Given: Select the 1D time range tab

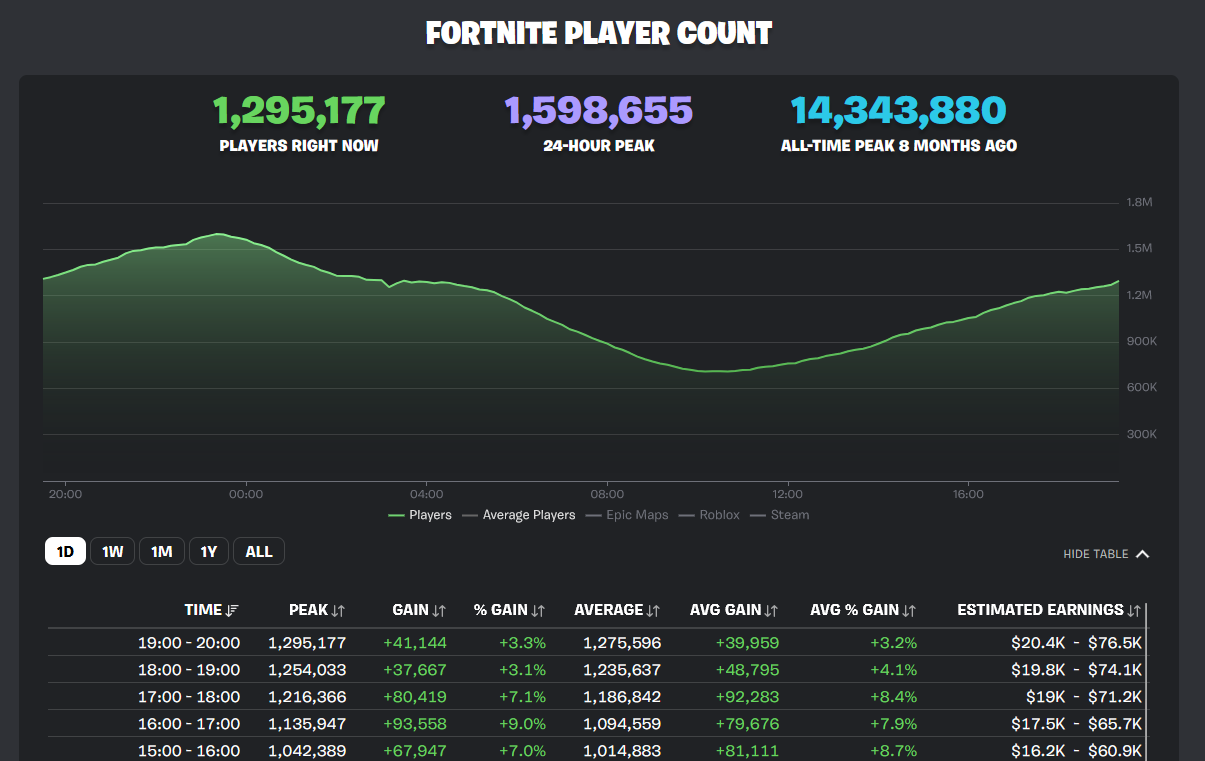Looking at the screenshot, I should (65, 551).
